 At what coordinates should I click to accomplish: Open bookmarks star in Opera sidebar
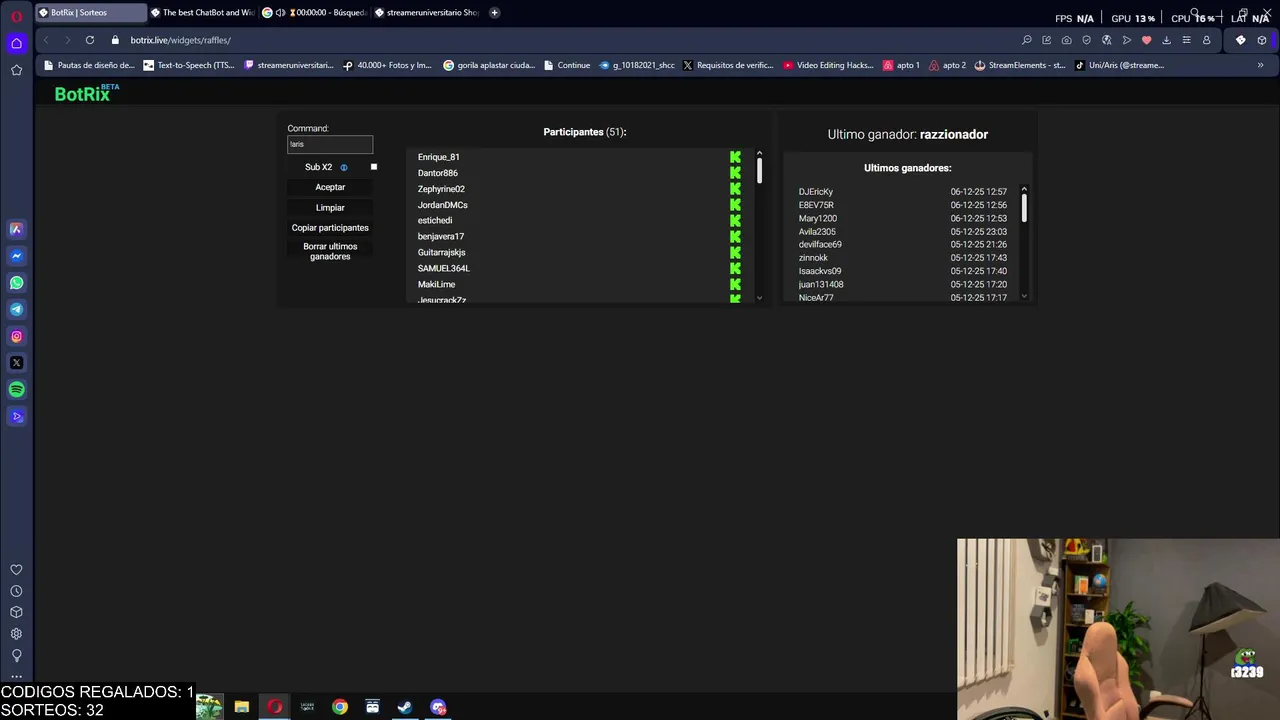(16, 70)
